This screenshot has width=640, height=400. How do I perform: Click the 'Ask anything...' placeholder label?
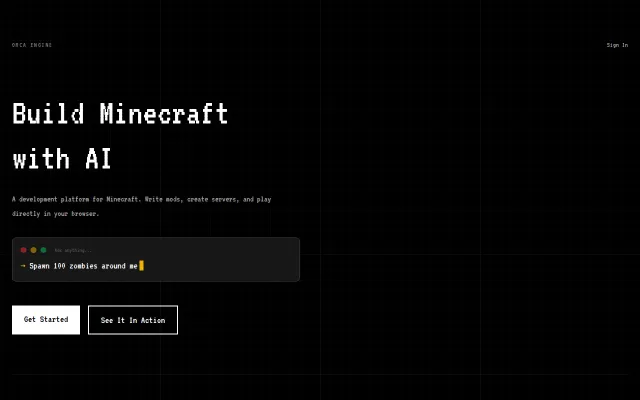point(73,250)
